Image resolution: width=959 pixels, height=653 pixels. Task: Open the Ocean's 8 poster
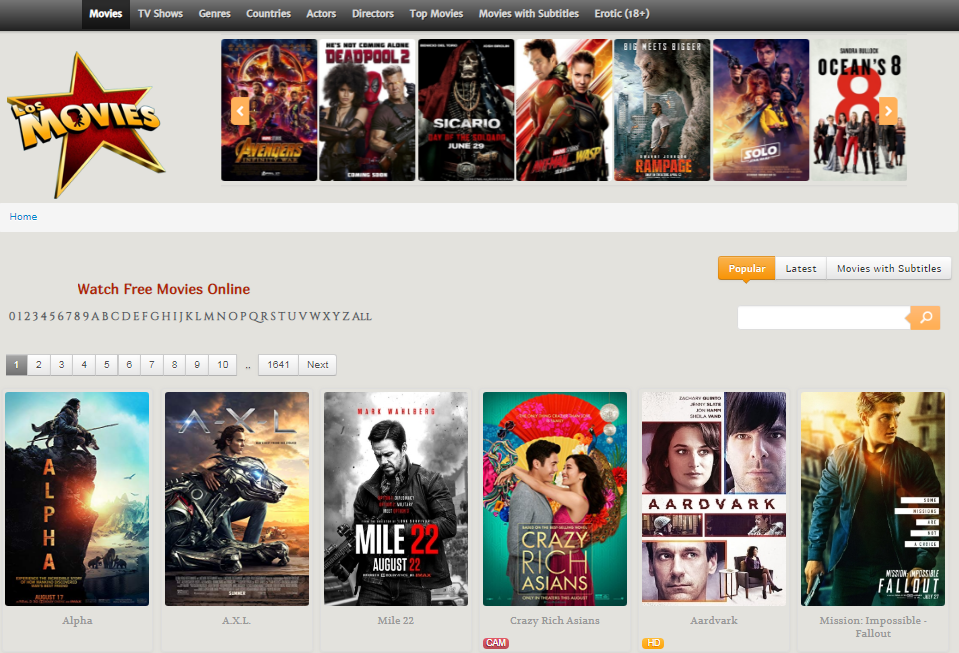[x=859, y=110]
